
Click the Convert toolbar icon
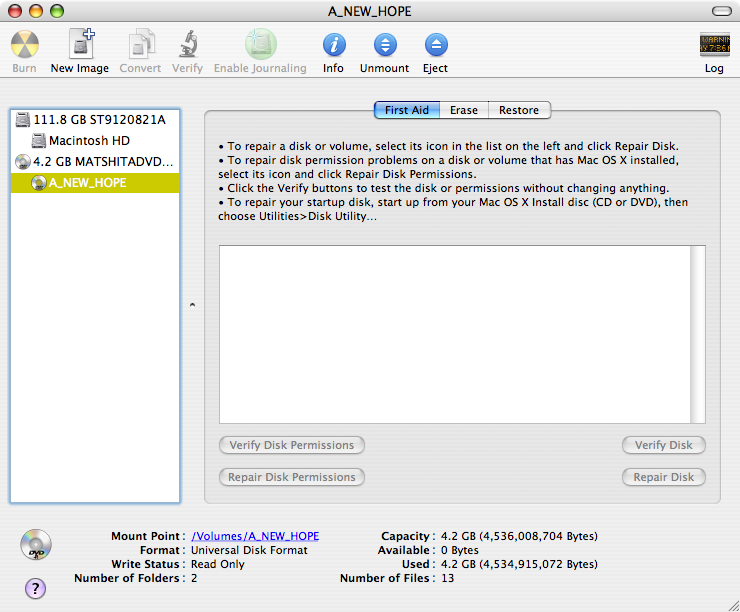(x=141, y=46)
